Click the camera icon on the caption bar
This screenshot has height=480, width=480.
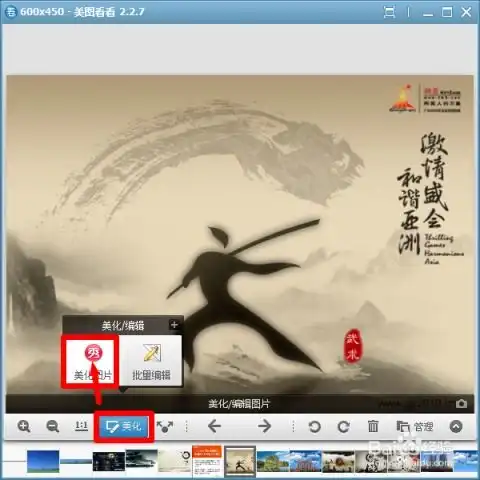point(461,404)
